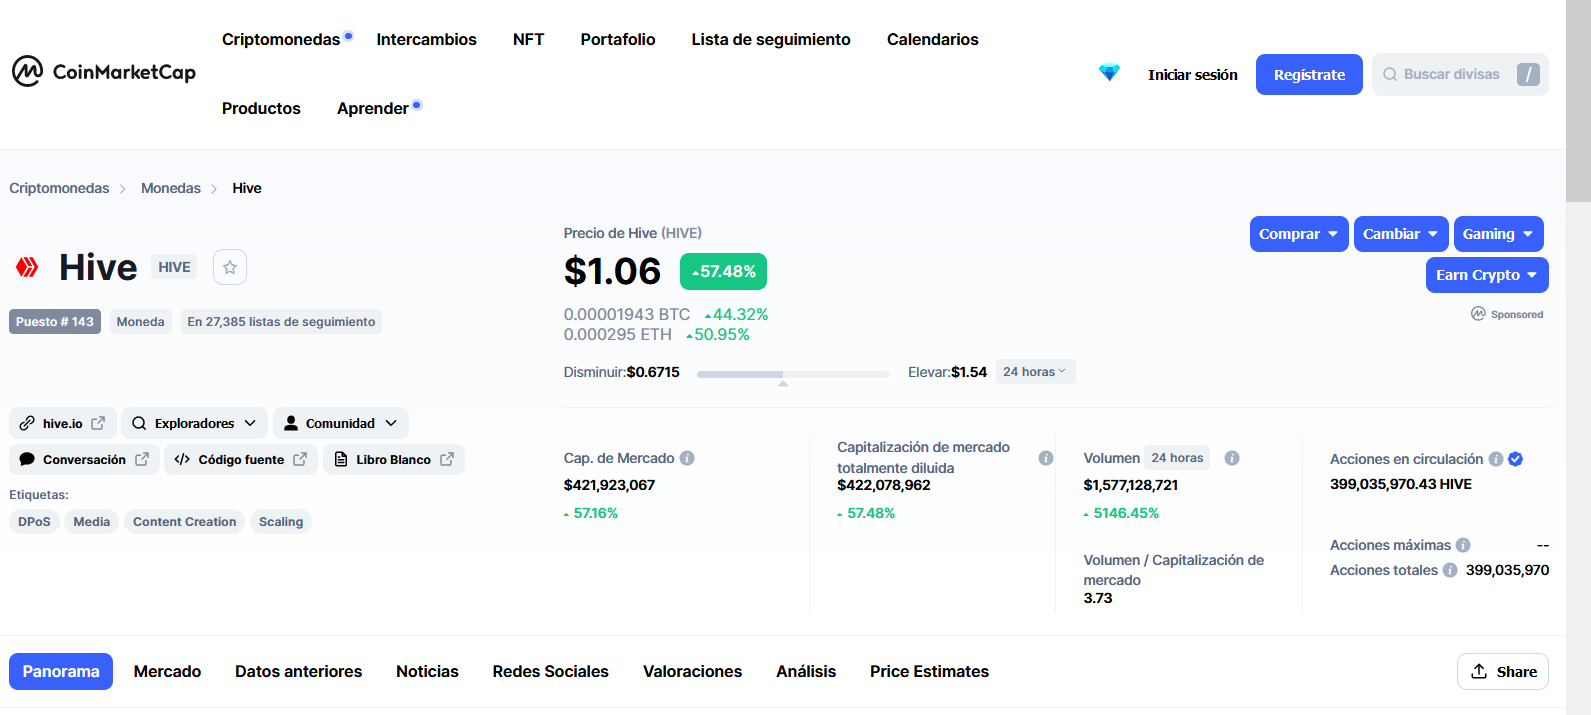1591x715 pixels.
Task: Click the Regístrate button
Action: click(1309, 75)
